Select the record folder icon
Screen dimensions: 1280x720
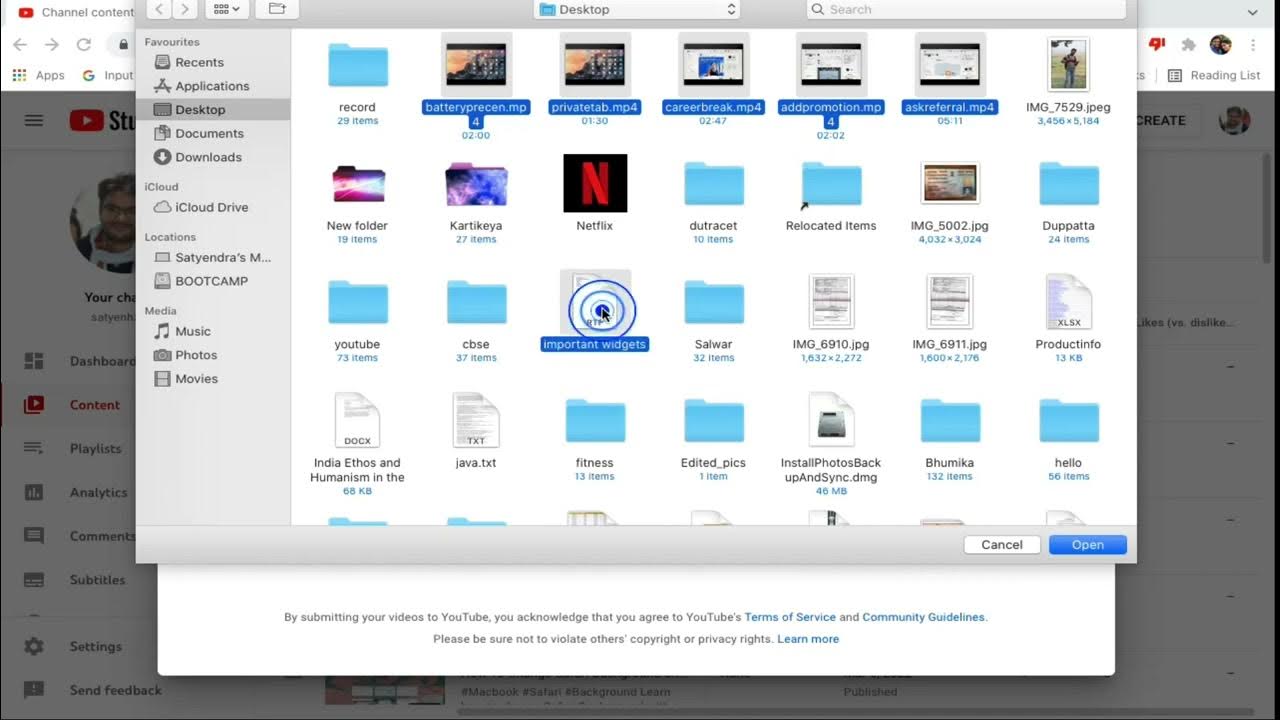pos(357,65)
